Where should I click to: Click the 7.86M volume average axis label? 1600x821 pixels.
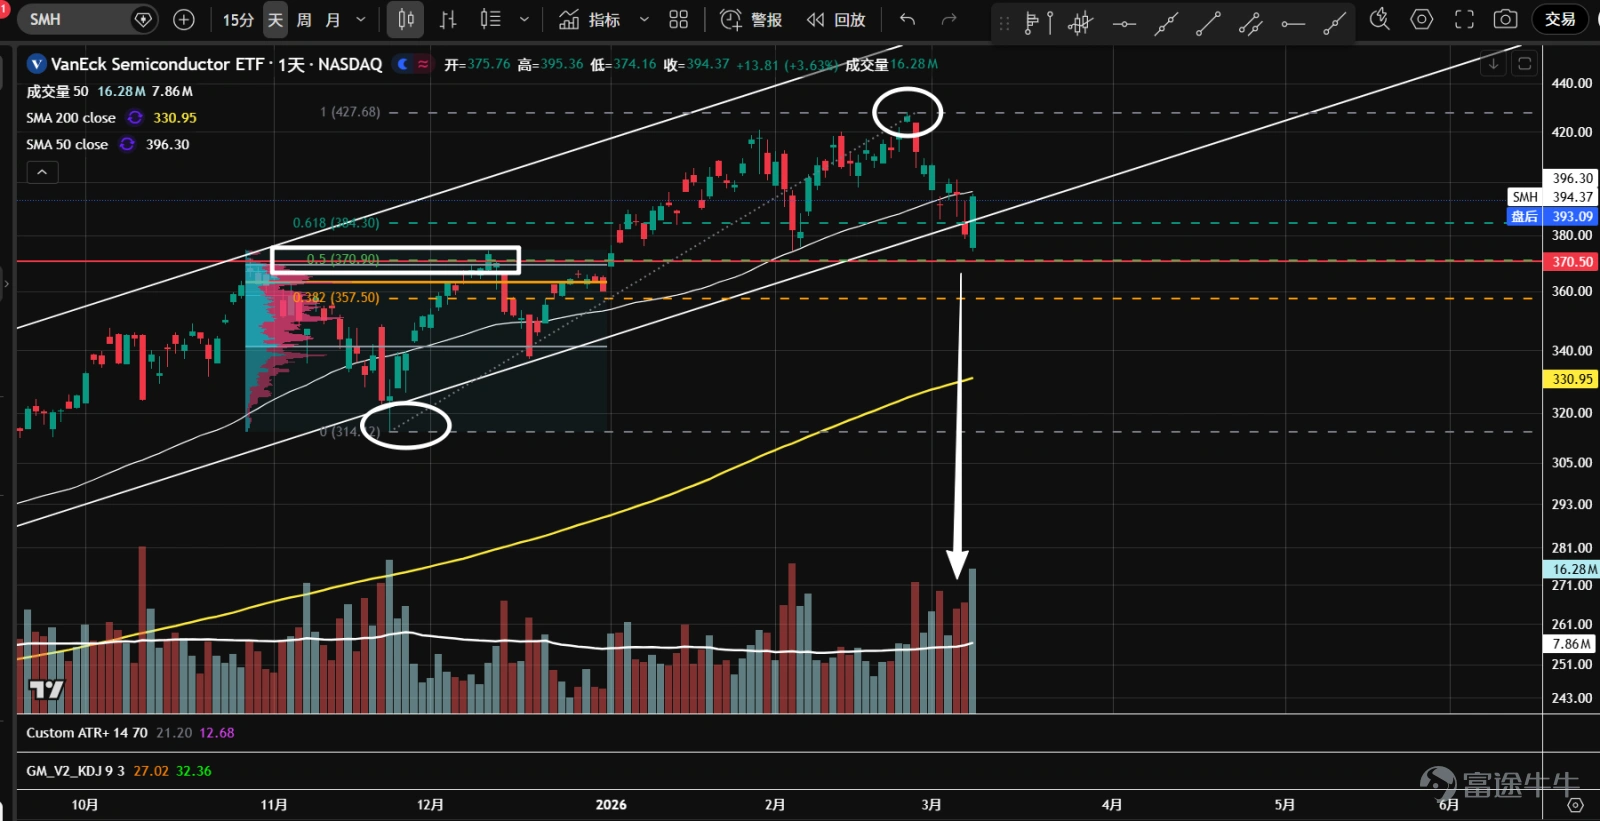pos(1572,644)
